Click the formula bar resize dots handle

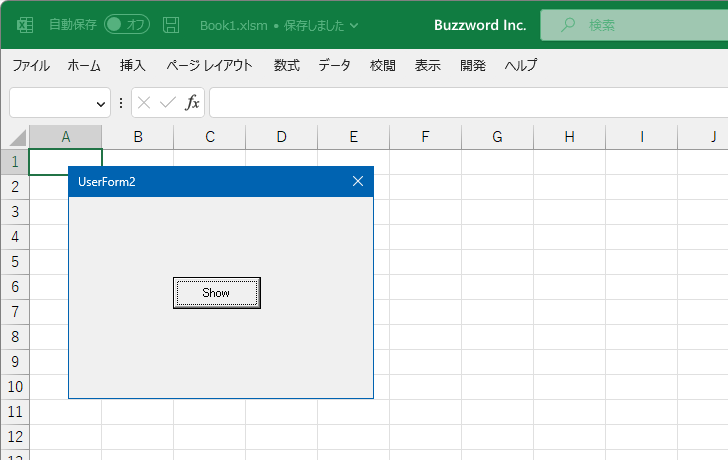pos(121,103)
